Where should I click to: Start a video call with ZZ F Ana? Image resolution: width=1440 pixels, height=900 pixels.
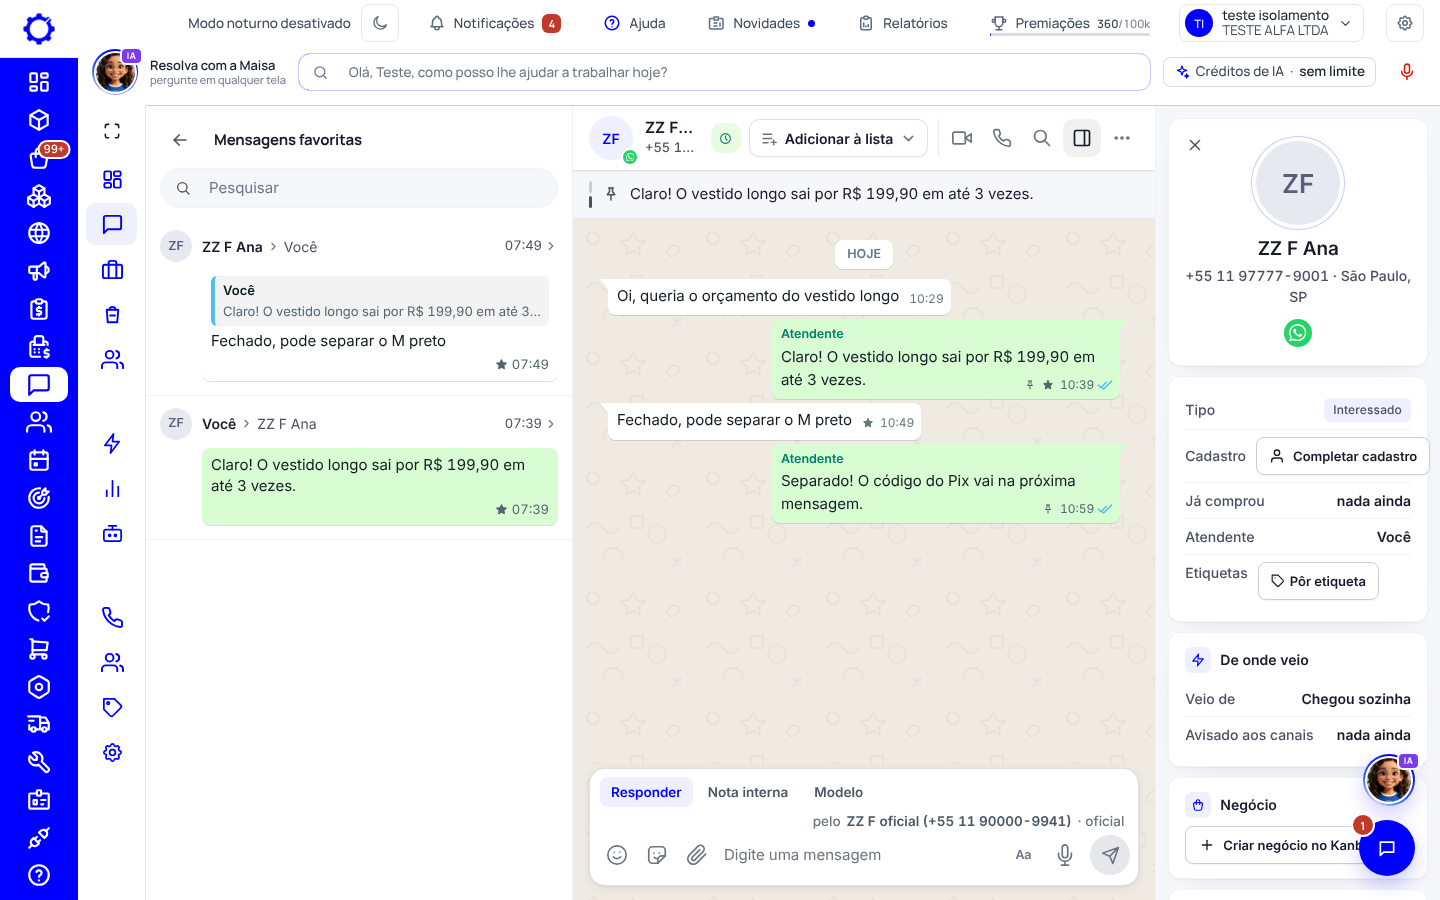coord(962,138)
